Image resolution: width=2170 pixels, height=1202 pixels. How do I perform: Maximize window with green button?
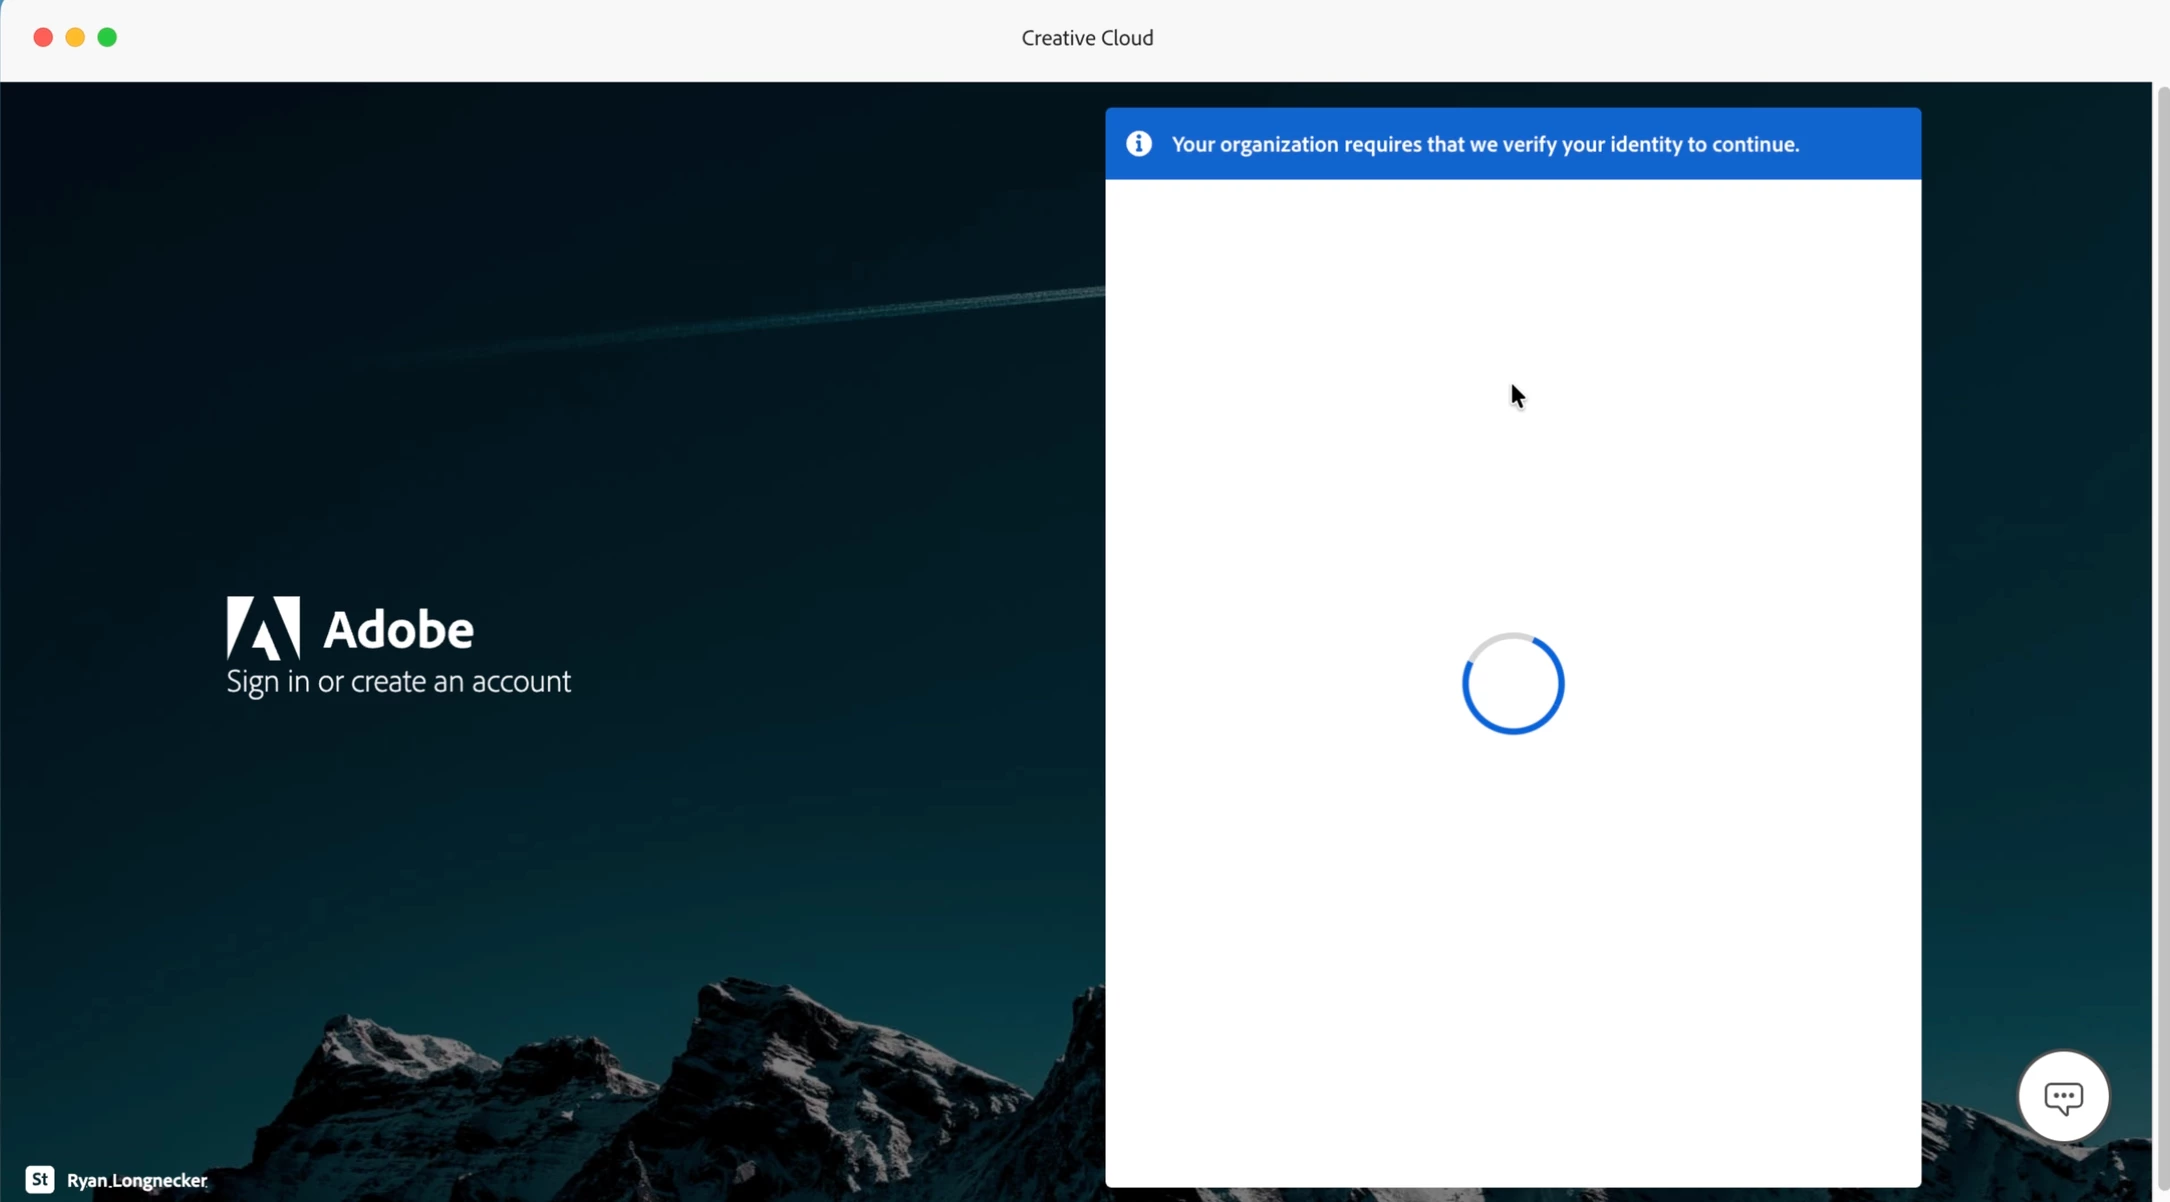pos(107,38)
